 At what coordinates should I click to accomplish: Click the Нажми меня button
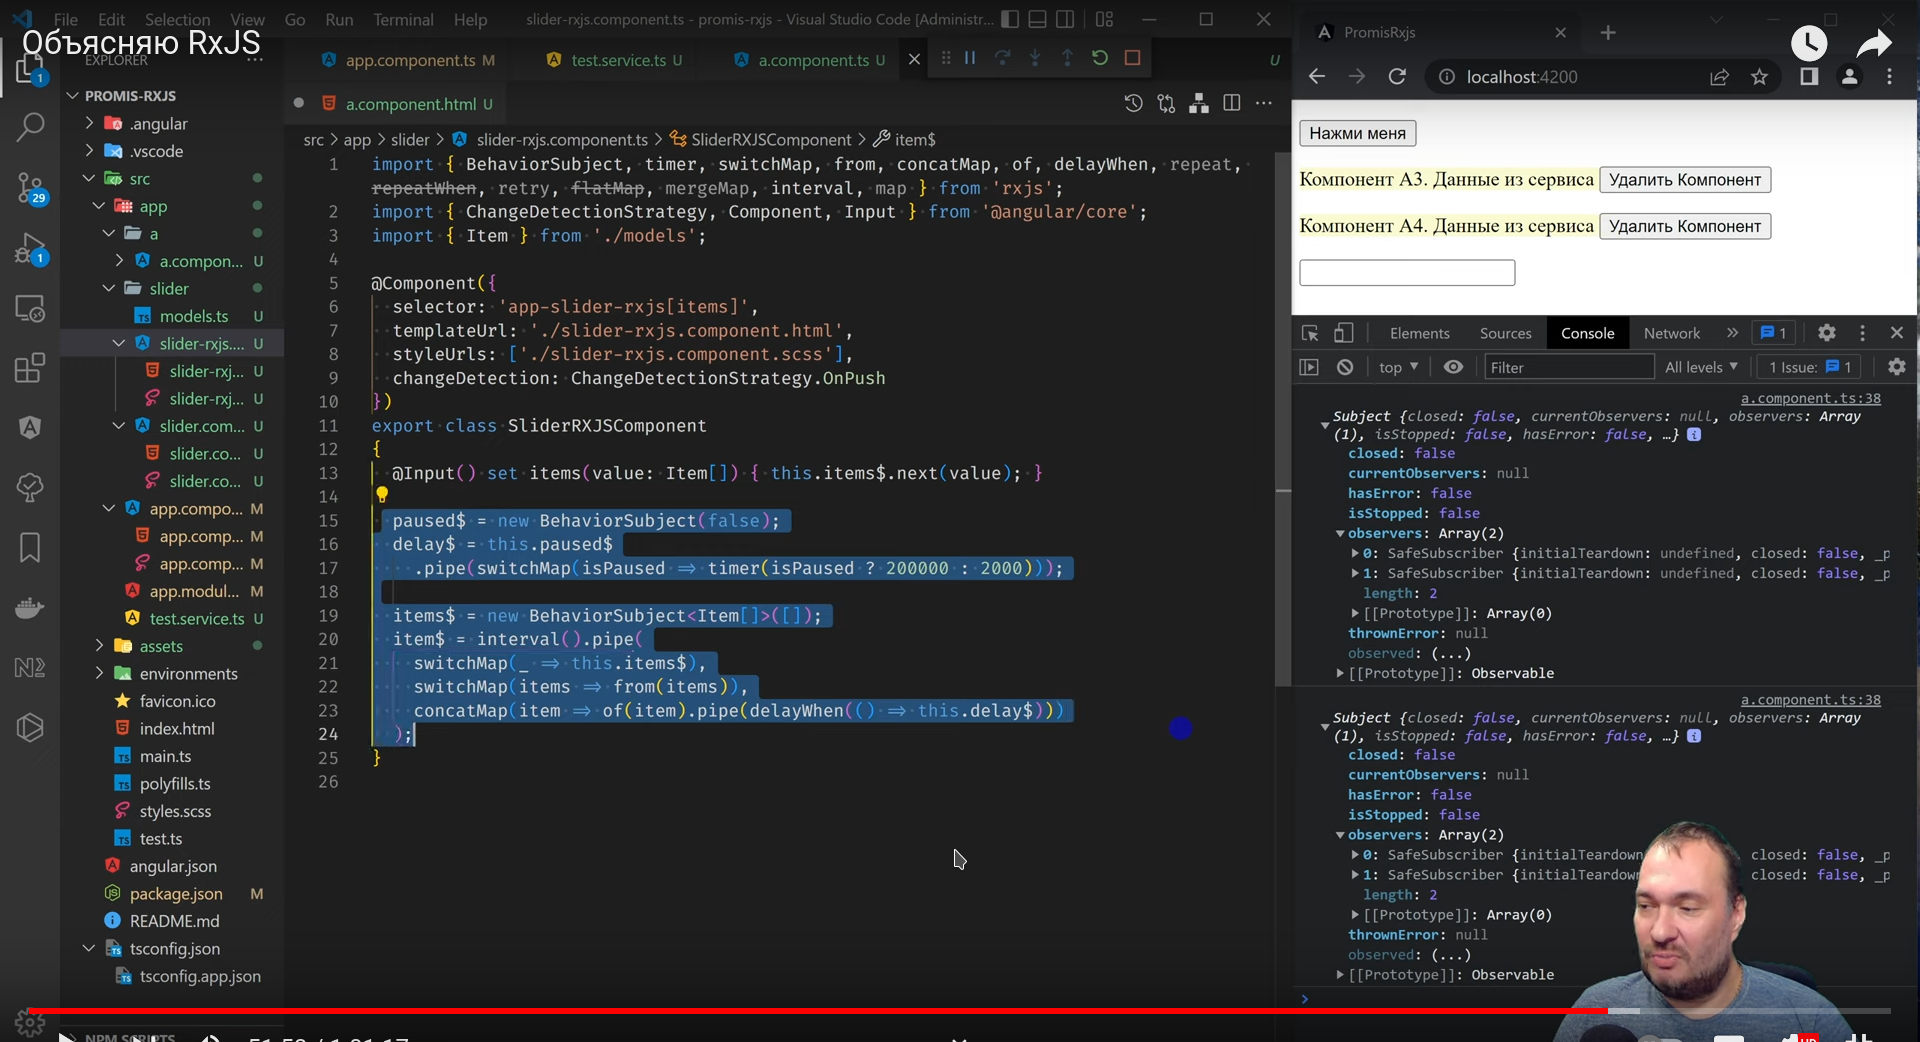click(1357, 133)
